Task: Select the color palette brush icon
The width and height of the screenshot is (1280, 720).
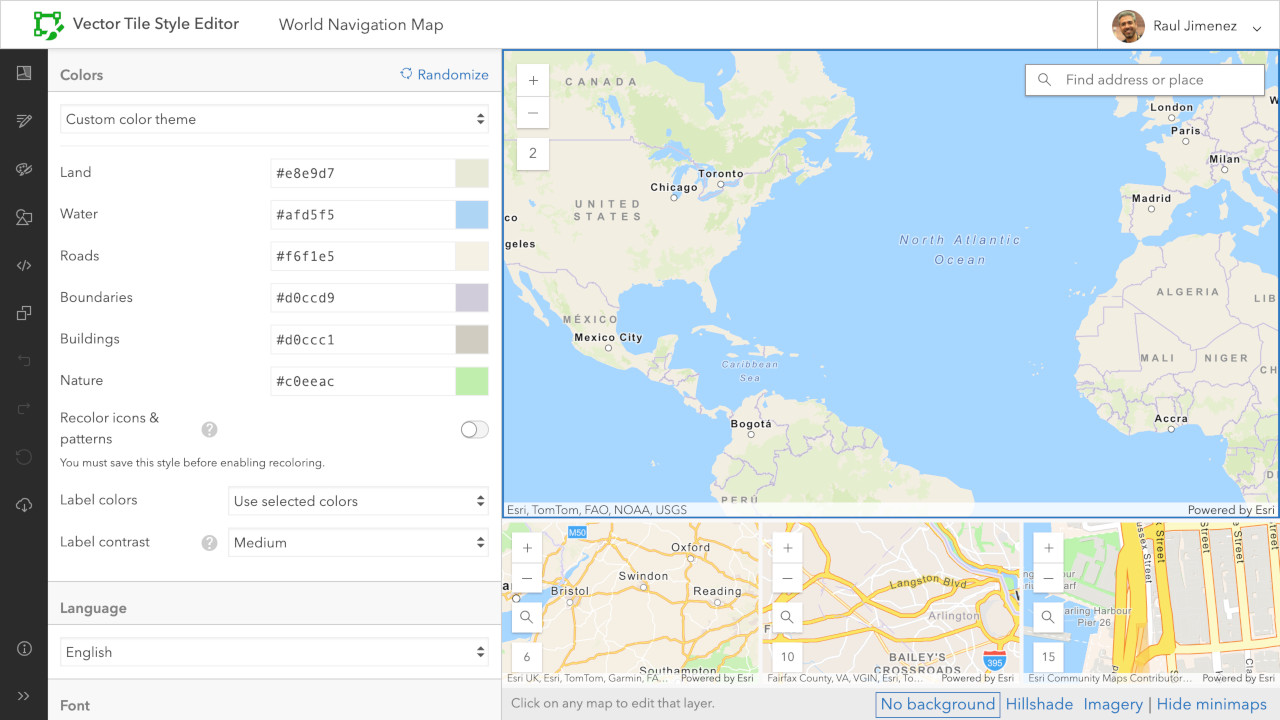Action: (x=24, y=169)
